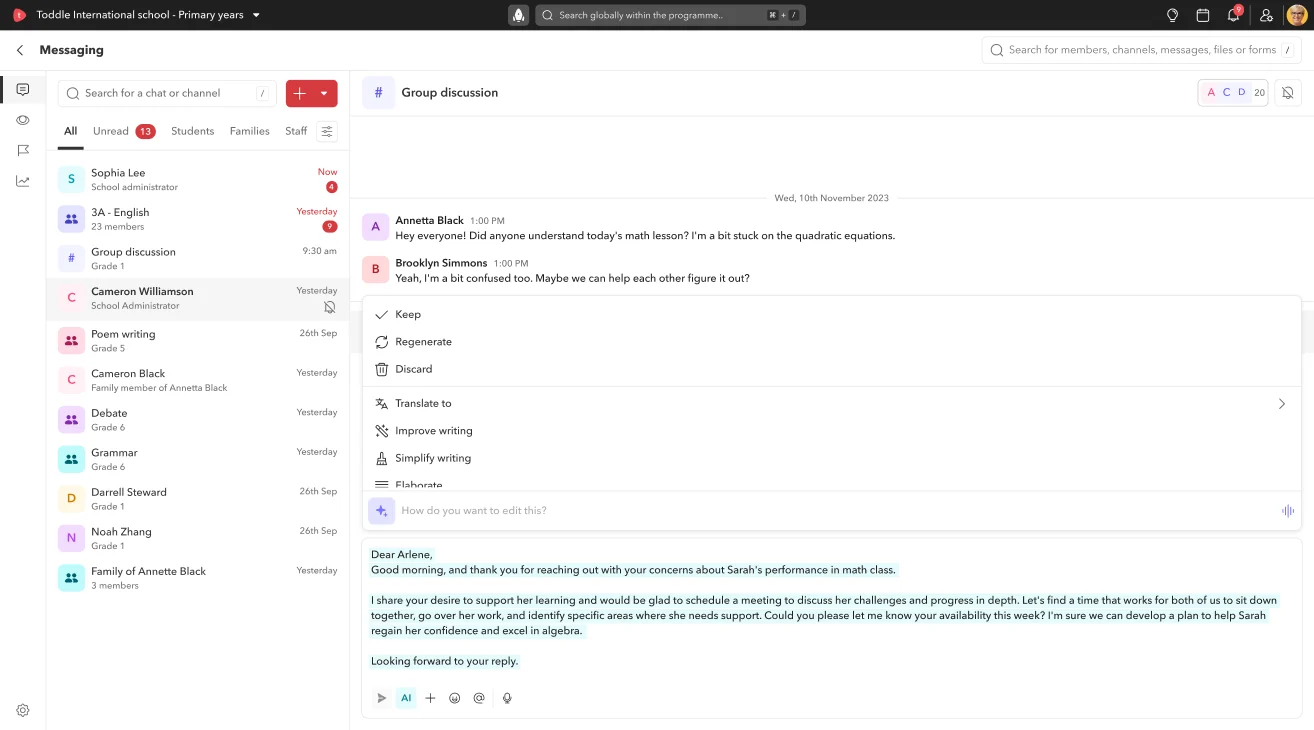Click the rocket icon in top bar

[x=519, y=15]
